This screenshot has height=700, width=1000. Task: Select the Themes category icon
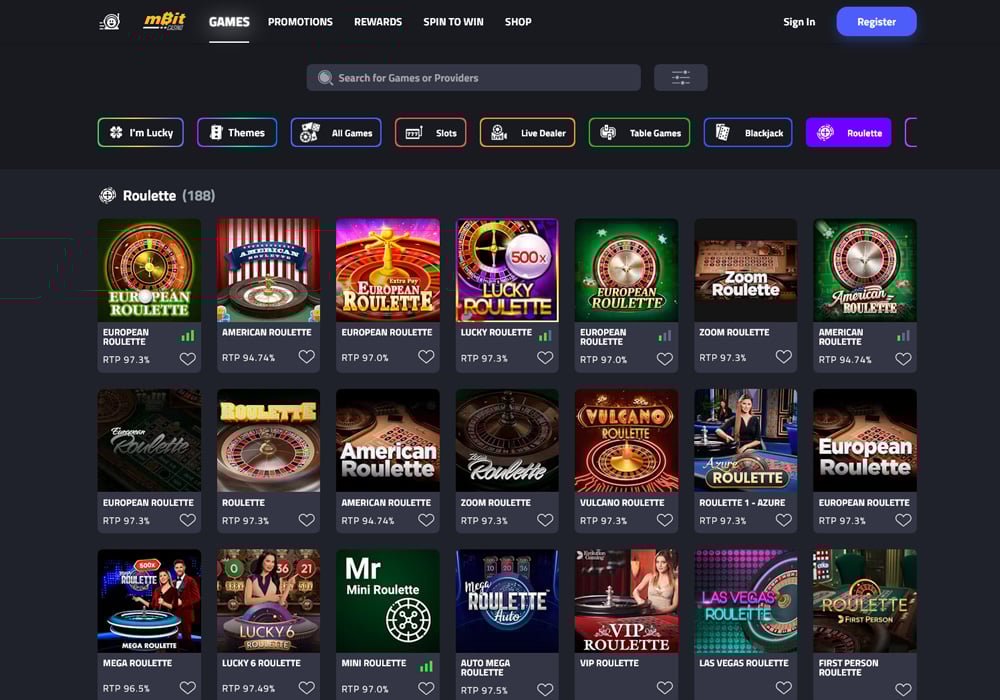[216, 132]
